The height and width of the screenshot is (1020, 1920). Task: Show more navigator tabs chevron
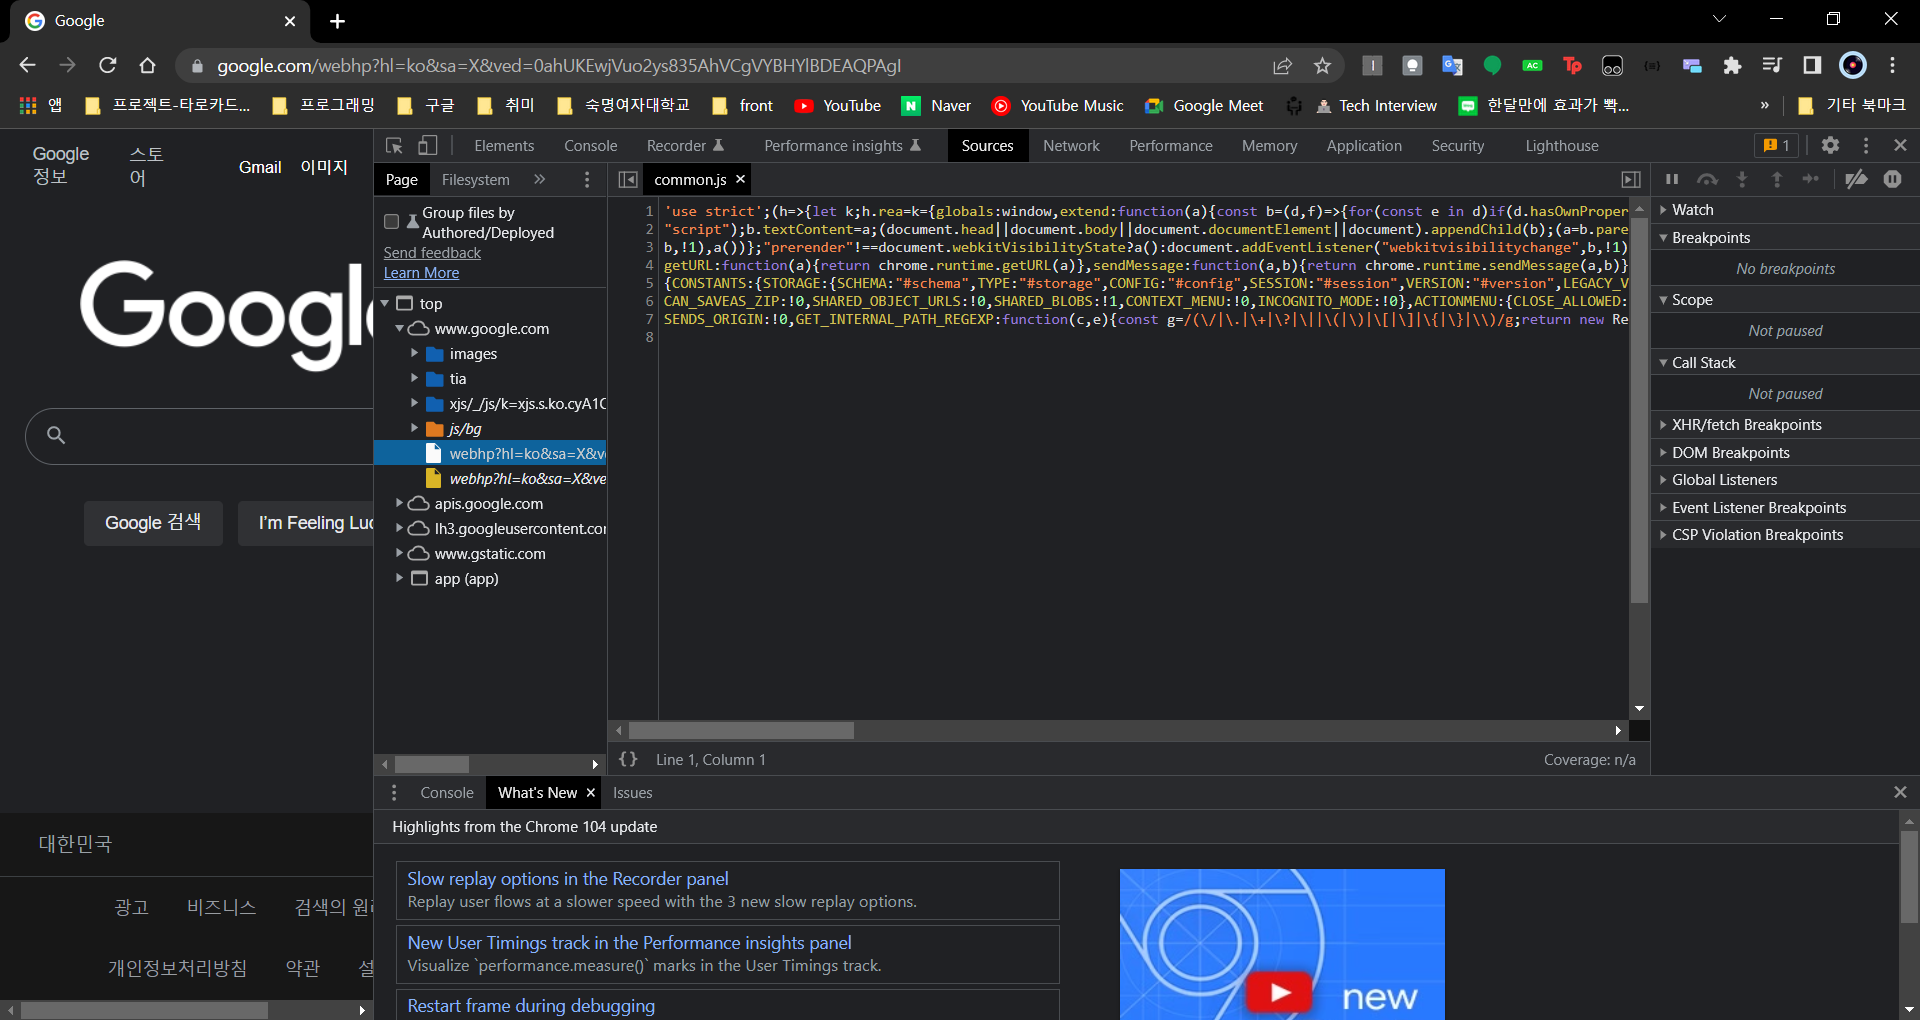tap(540, 180)
